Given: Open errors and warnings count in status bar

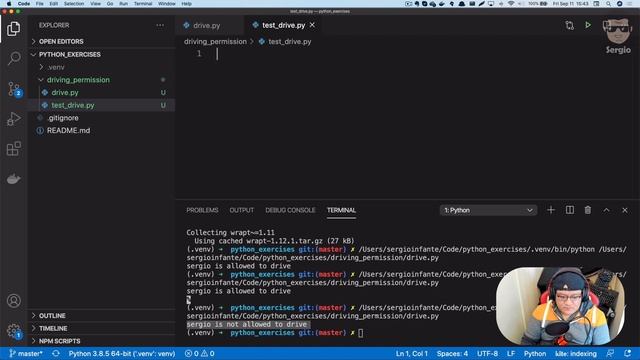Looking at the screenshot, I should (x=200, y=353).
